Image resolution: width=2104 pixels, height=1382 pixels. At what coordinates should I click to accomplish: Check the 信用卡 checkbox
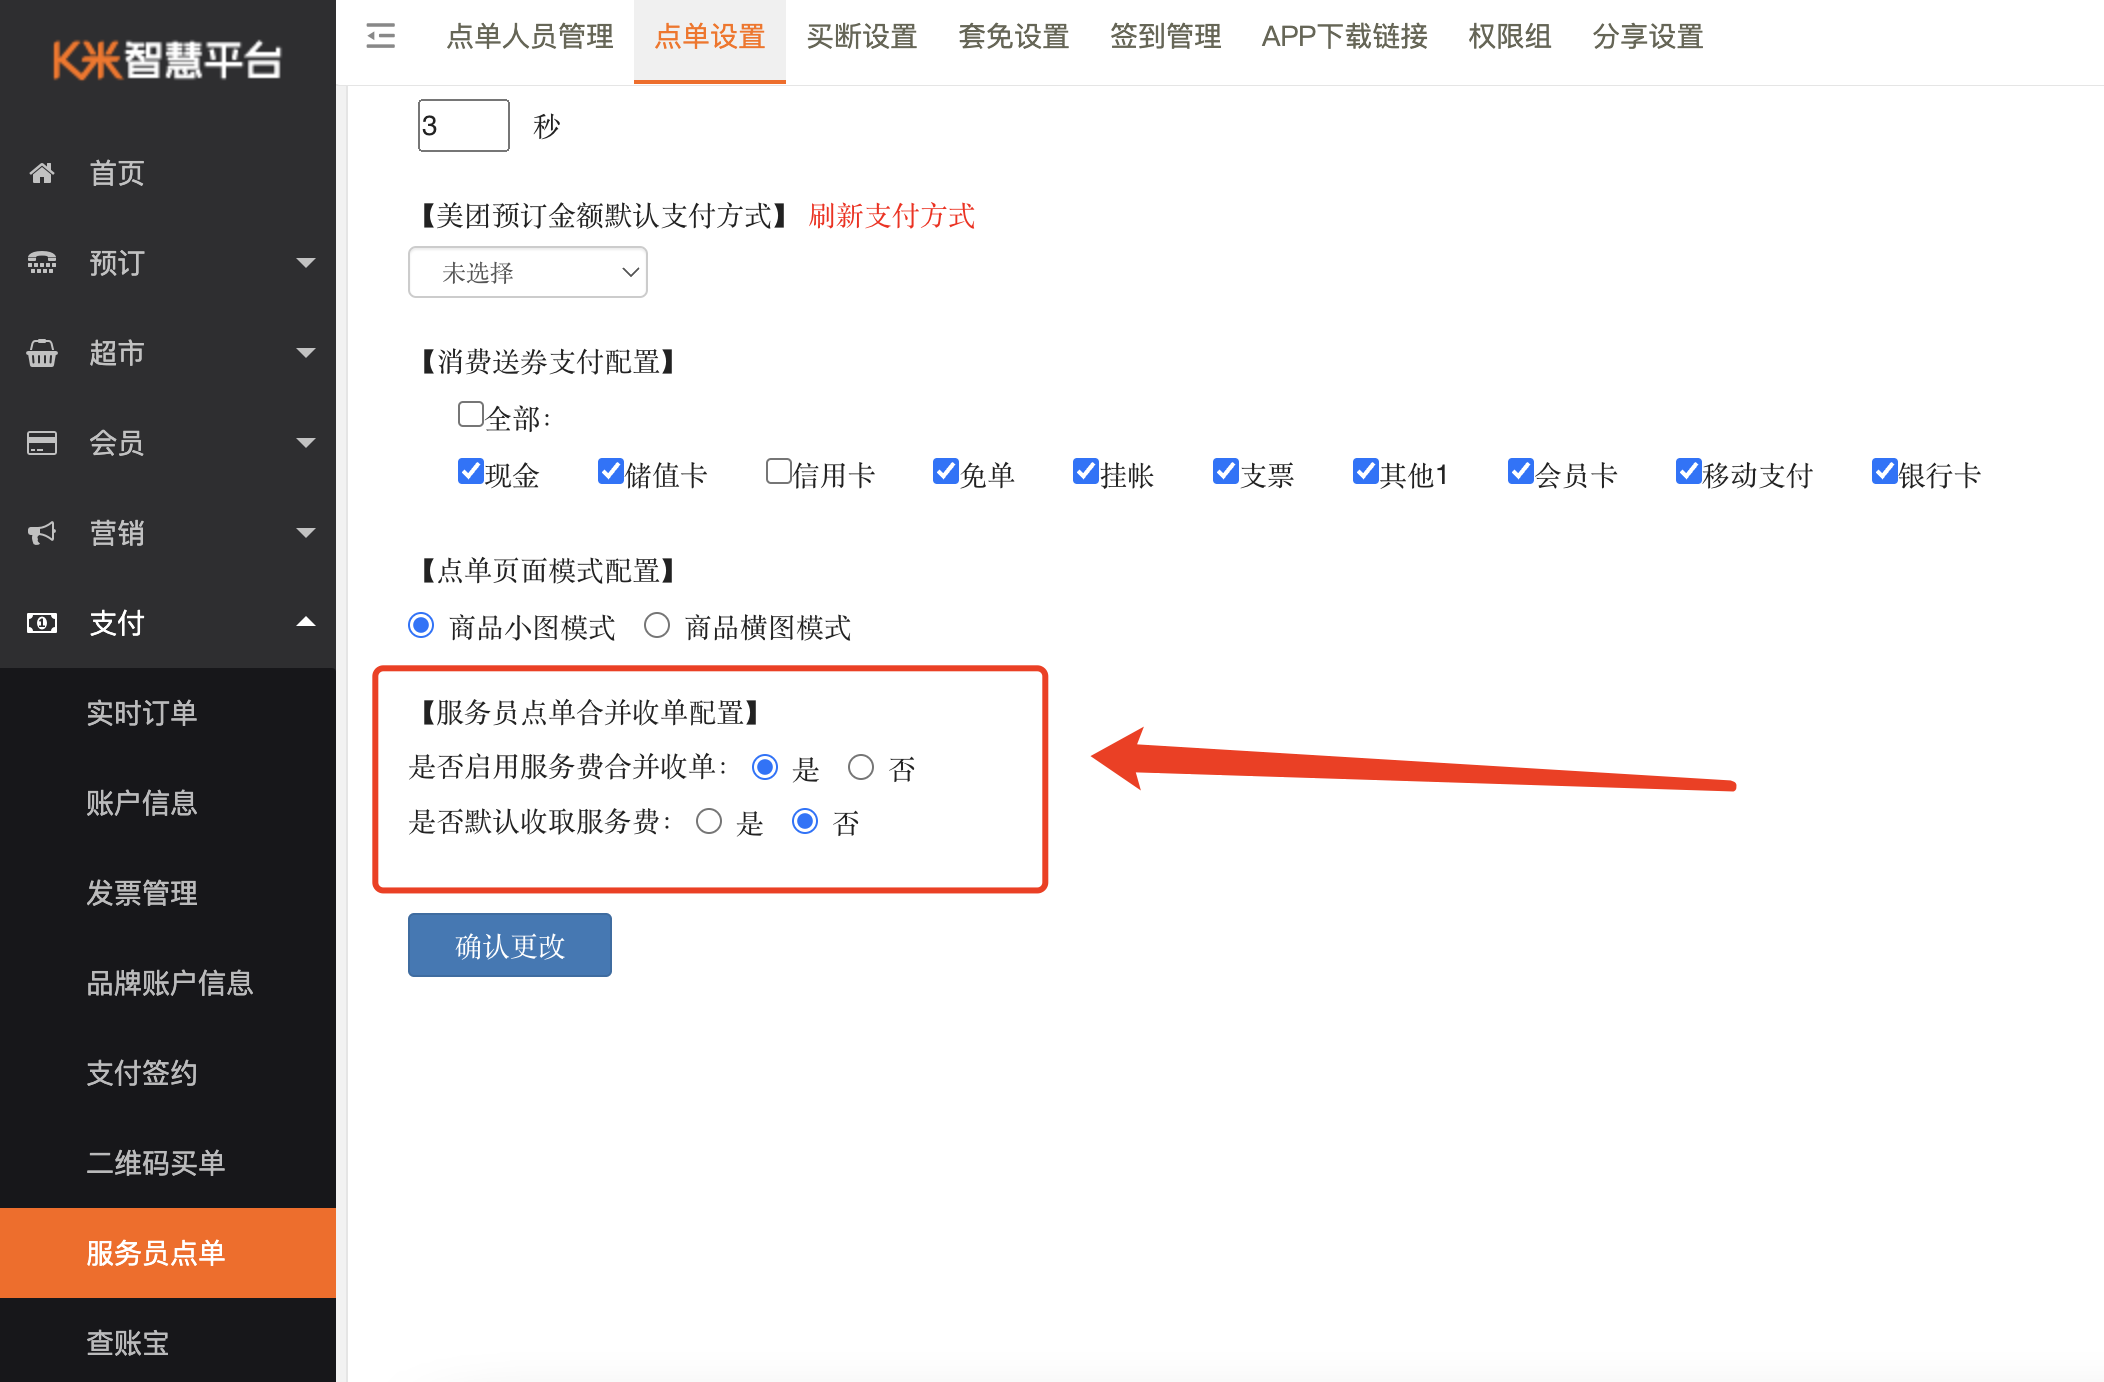coord(778,471)
